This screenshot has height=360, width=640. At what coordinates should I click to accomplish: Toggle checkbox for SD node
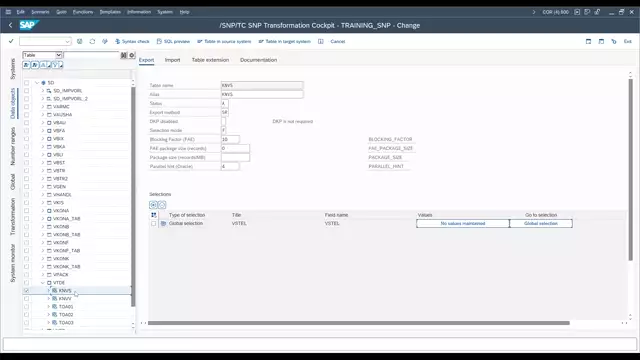point(27,82)
